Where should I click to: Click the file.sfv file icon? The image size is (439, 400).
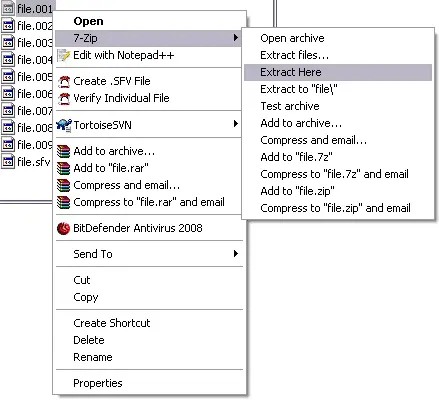[8, 162]
